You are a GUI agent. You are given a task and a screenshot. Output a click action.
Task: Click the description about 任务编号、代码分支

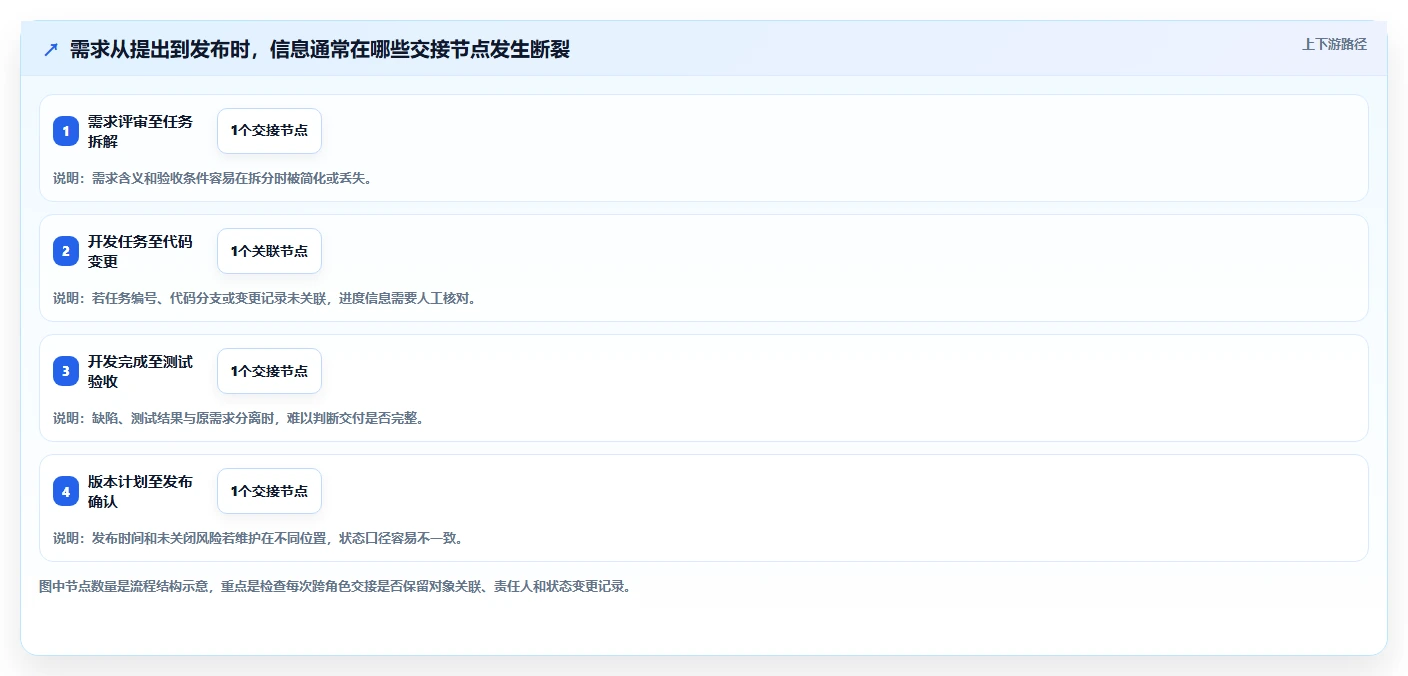[x=265, y=298]
